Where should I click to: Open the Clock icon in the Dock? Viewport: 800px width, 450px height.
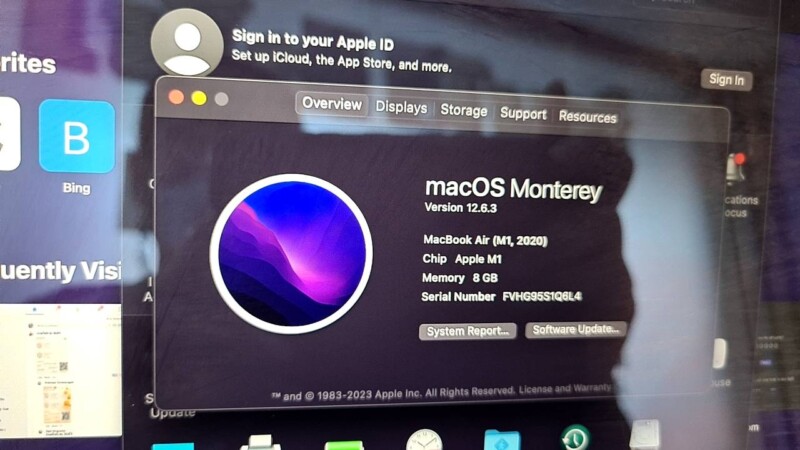pos(424,440)
